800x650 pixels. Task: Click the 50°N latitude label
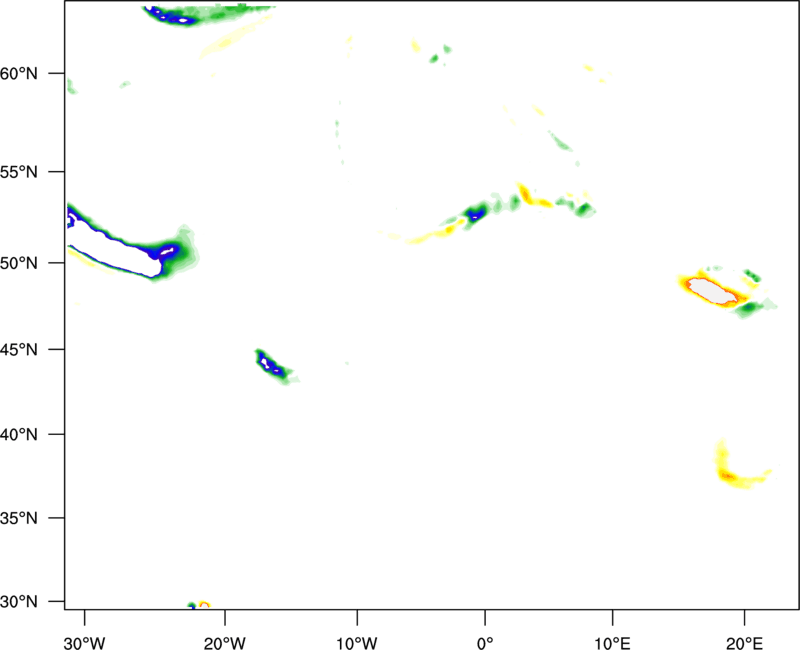[x=19, y=263]
